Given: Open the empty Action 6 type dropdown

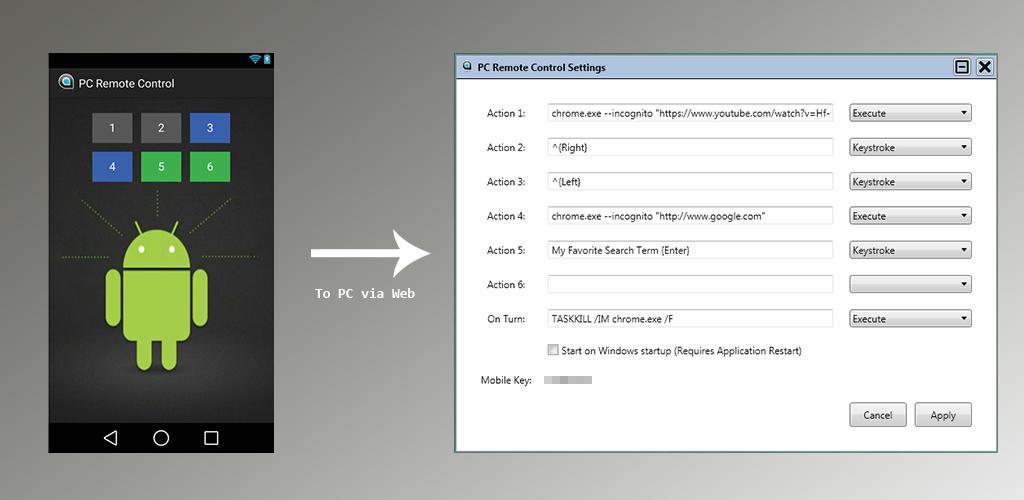Looking at the screenshot, I should tap(910, 285).
